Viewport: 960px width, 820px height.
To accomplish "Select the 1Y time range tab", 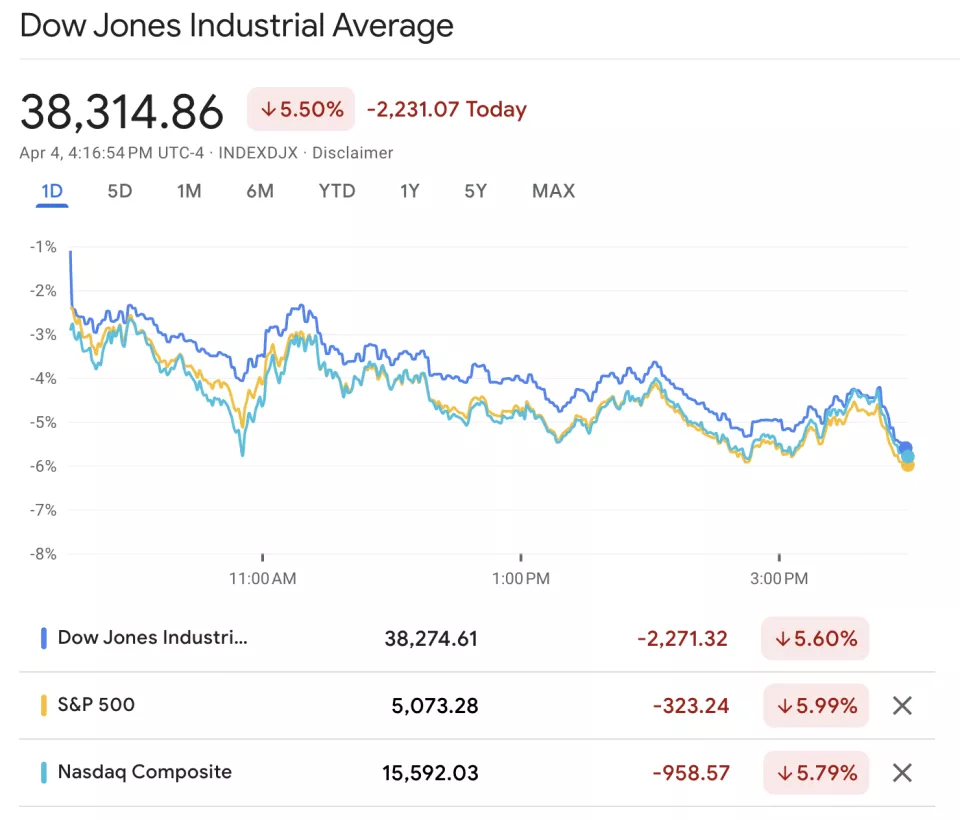I will 409,191.
